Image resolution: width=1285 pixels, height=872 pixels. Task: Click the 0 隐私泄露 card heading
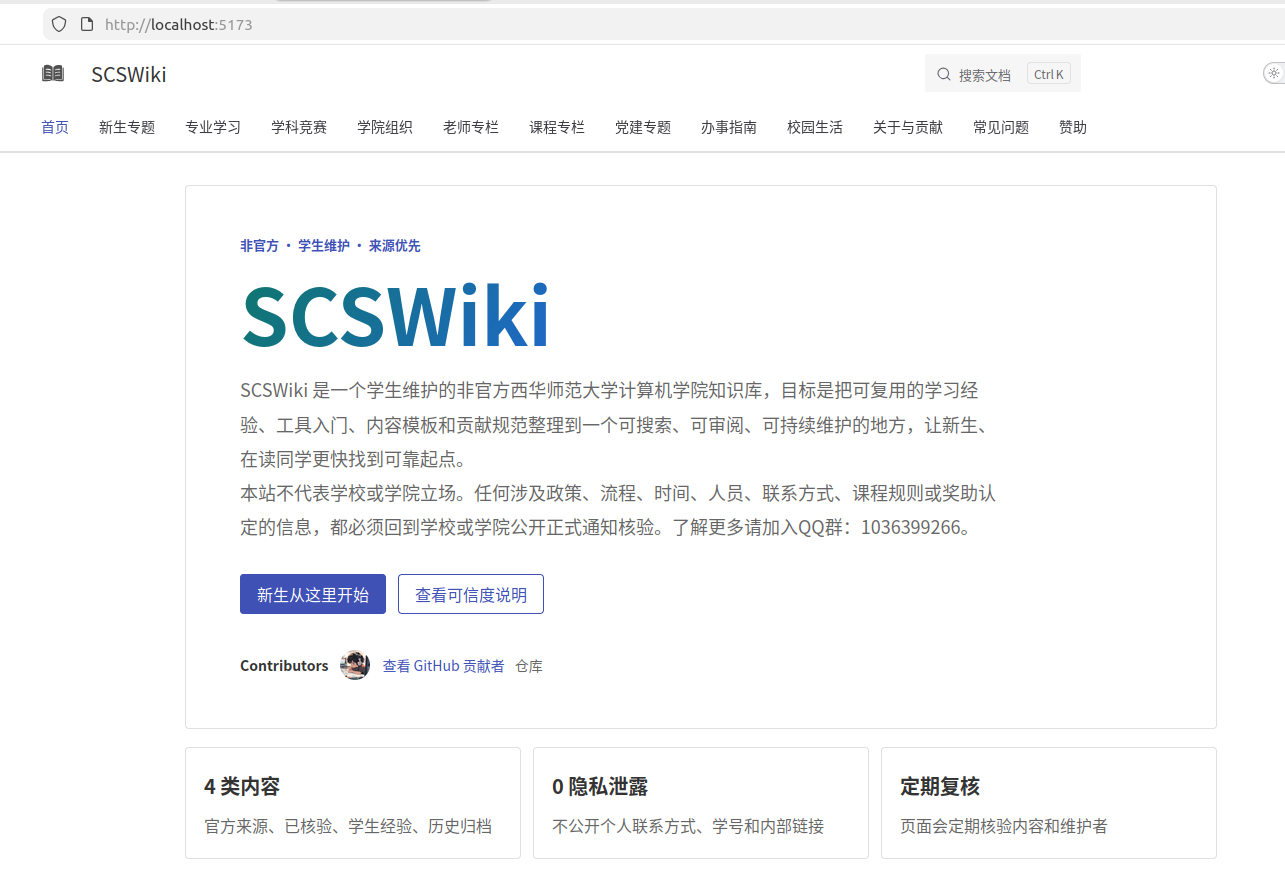(600, 787)
